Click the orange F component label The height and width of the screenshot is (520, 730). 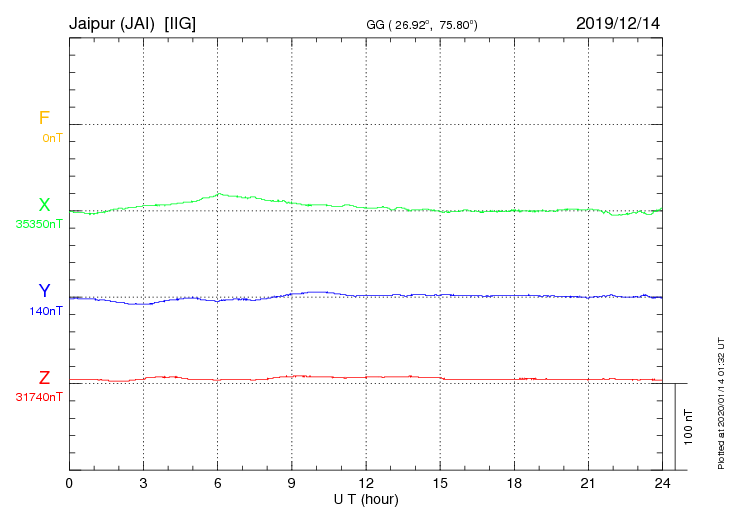point(44,118)
